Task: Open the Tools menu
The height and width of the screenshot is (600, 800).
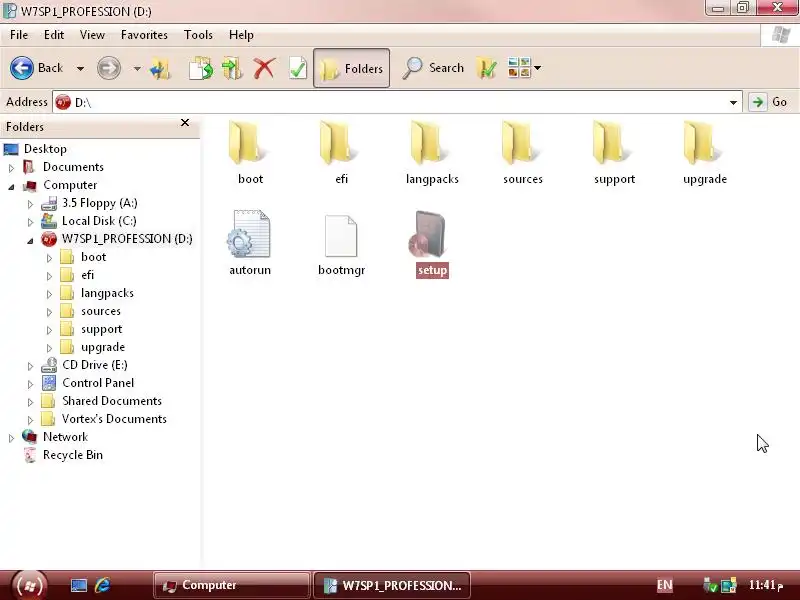Action: (198, 35)
